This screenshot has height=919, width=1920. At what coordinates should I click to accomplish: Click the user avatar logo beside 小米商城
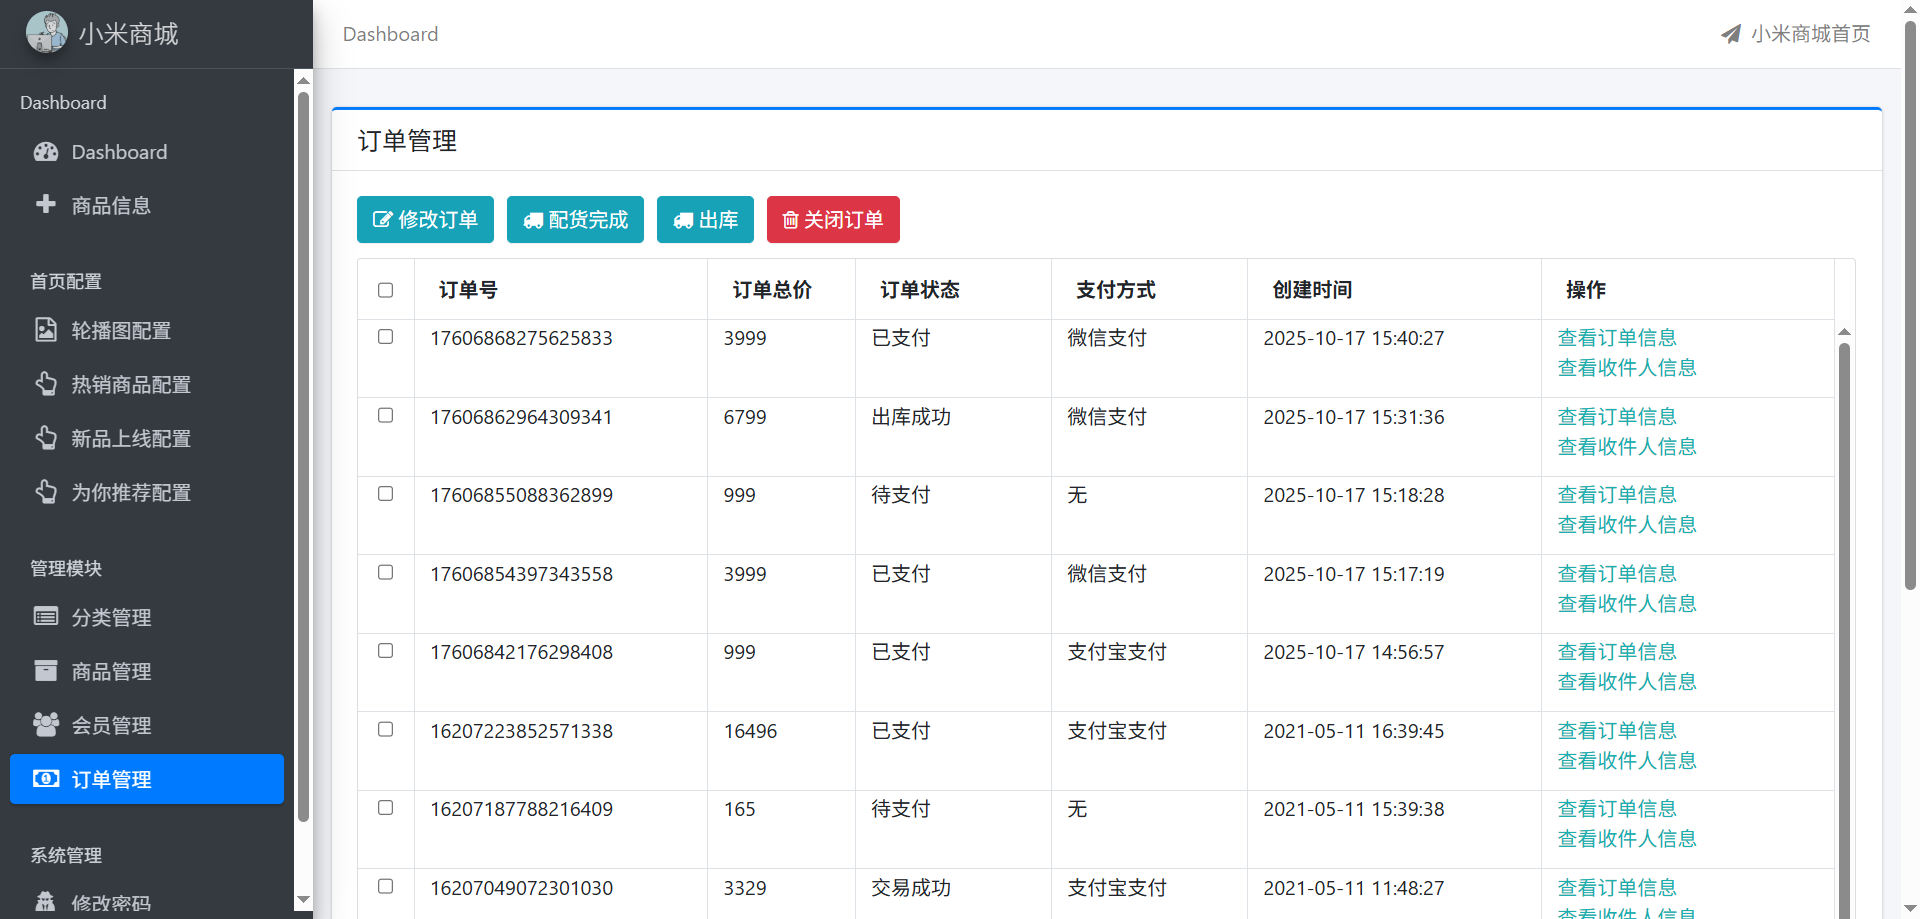click(46, 32)
